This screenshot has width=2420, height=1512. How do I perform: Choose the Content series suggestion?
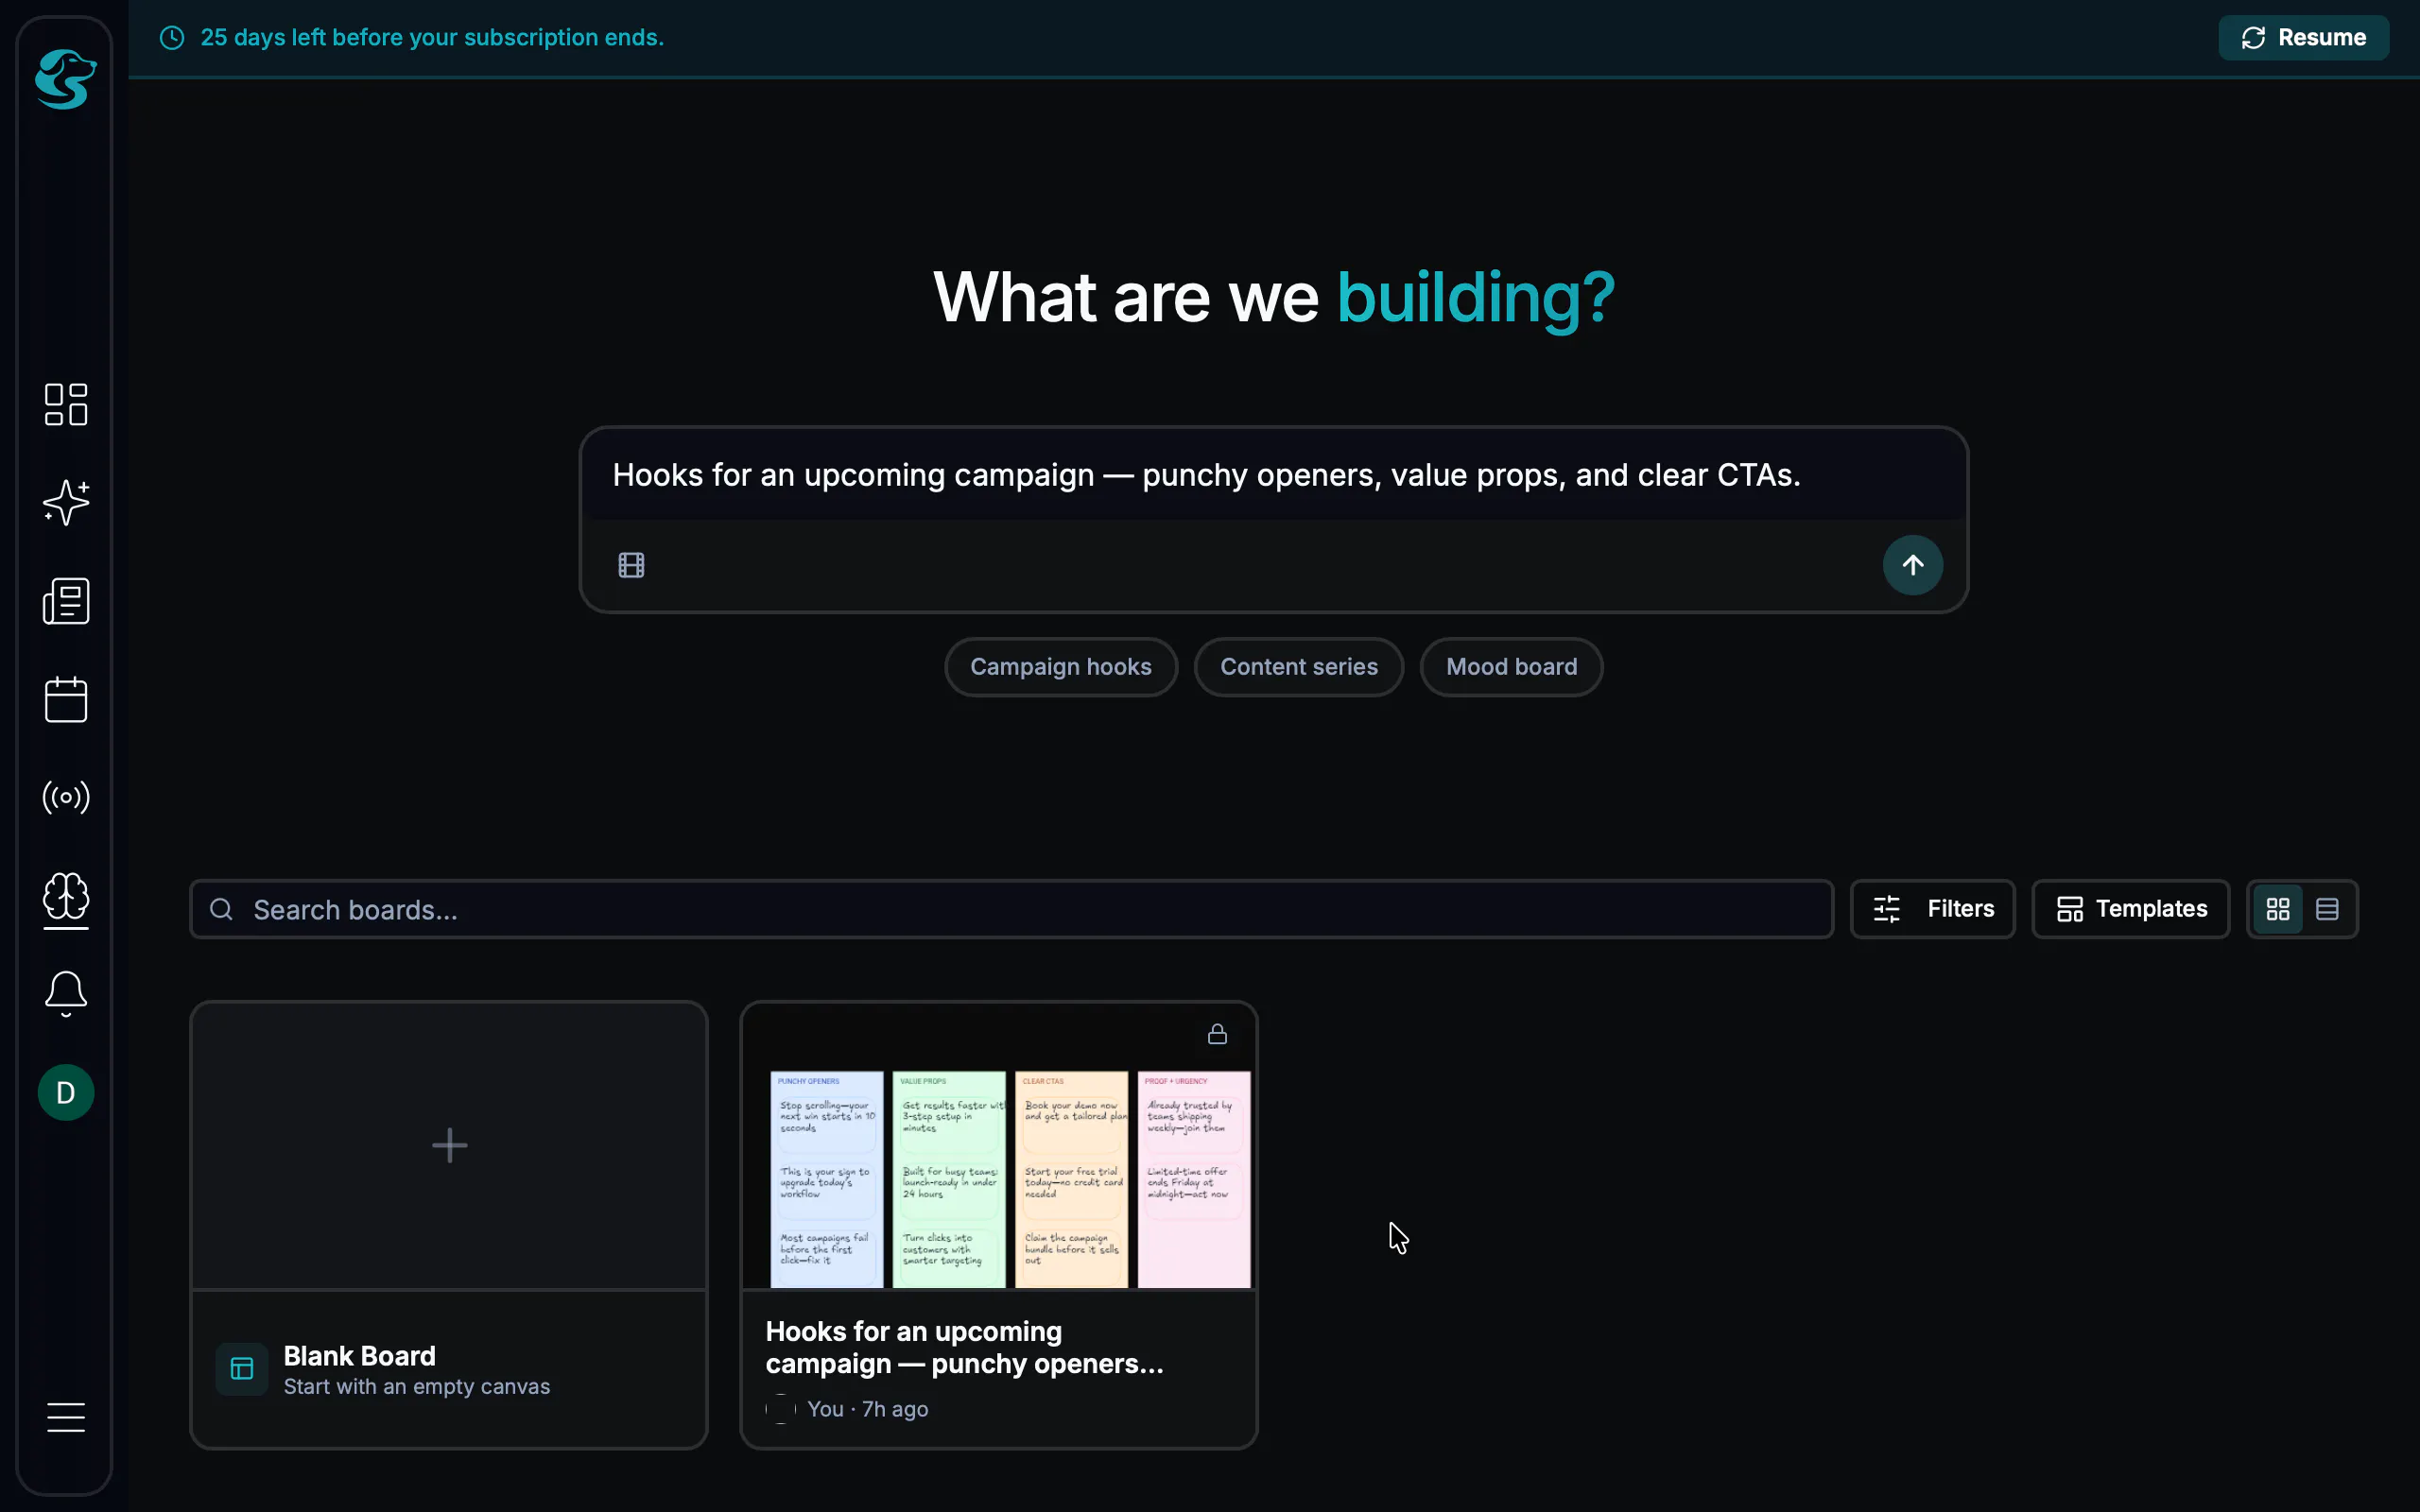[x=1298, y=667]
